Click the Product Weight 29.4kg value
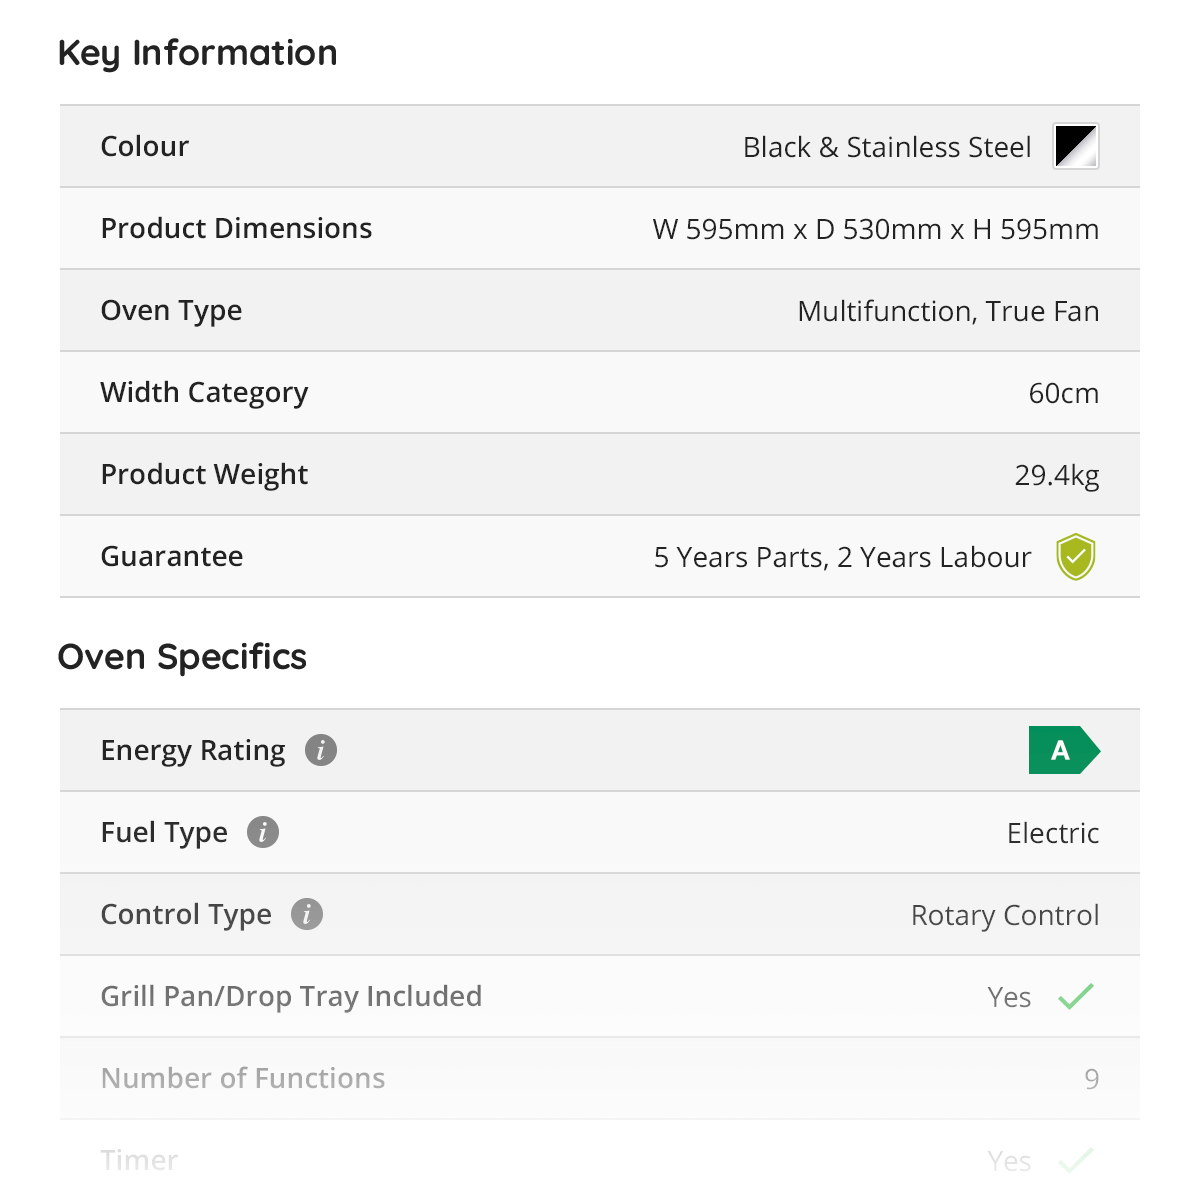Screen dimensions: 1200x1200 (x=1056, y=475)
